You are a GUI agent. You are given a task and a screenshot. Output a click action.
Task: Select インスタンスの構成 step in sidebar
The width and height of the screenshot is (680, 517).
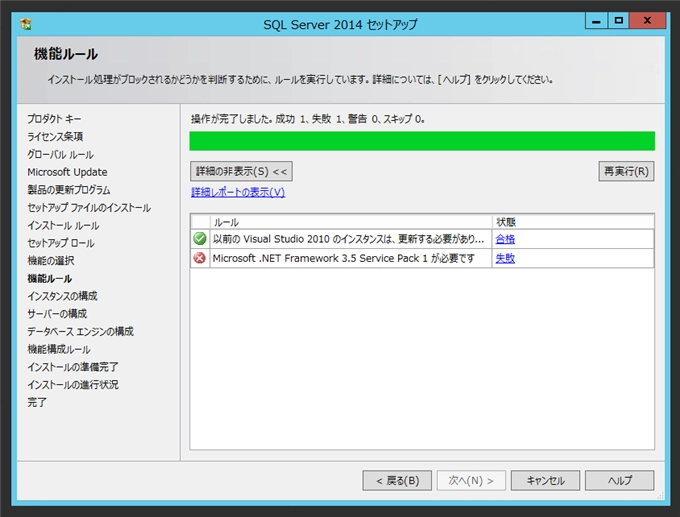62,296
